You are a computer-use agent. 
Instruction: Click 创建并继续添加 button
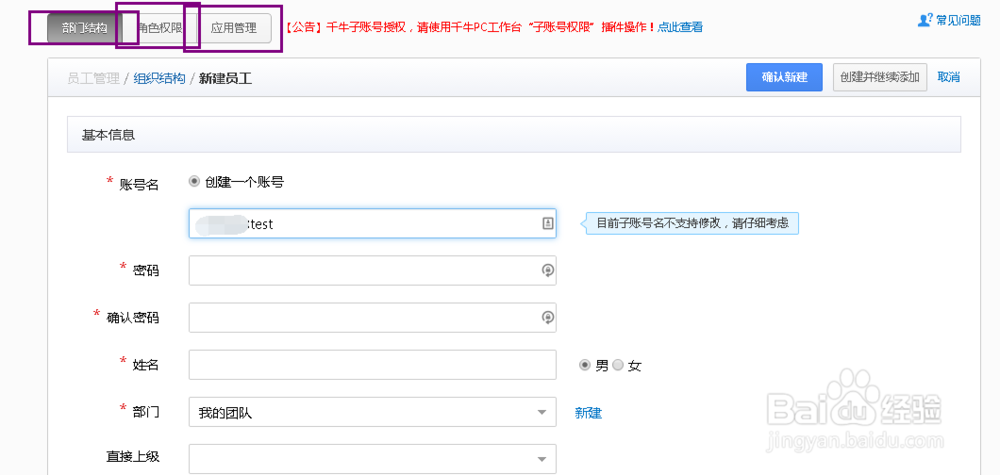point(879,77)
